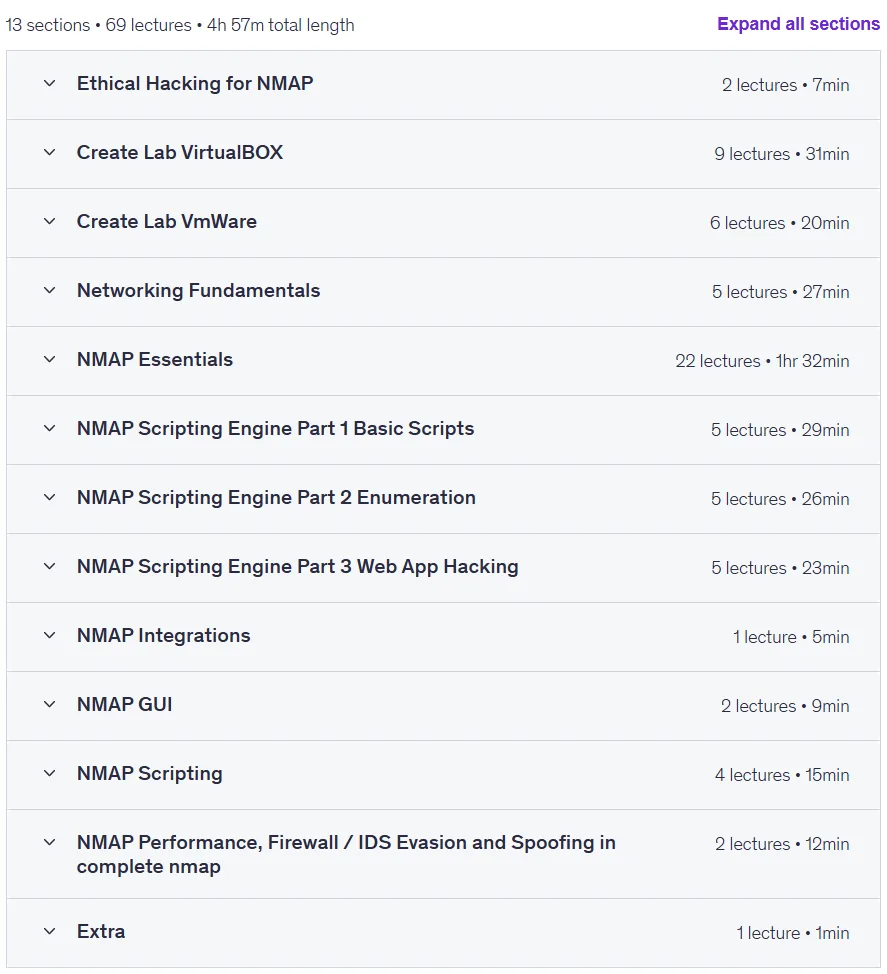The height and width of the screenshot is (974, 887).
Task: Open NMAP Essentials chevron
Action: (50, 359)
